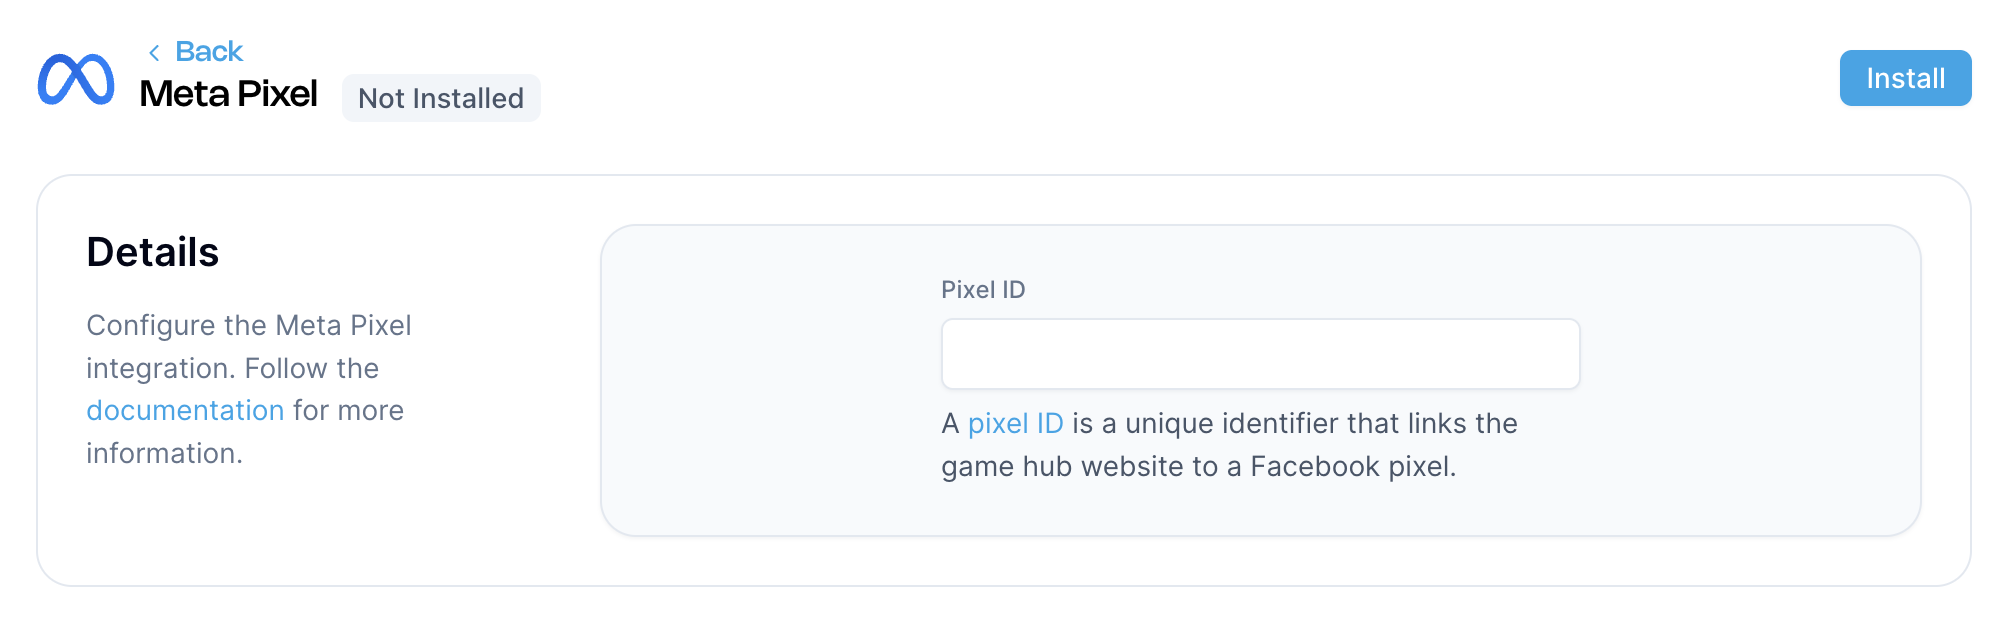Image resolution: width=2004 pixels, height=642 pixels.
Task: Toggle install state via the Not Installed pill
Action: pyautogui.click(x=441, y=98)
